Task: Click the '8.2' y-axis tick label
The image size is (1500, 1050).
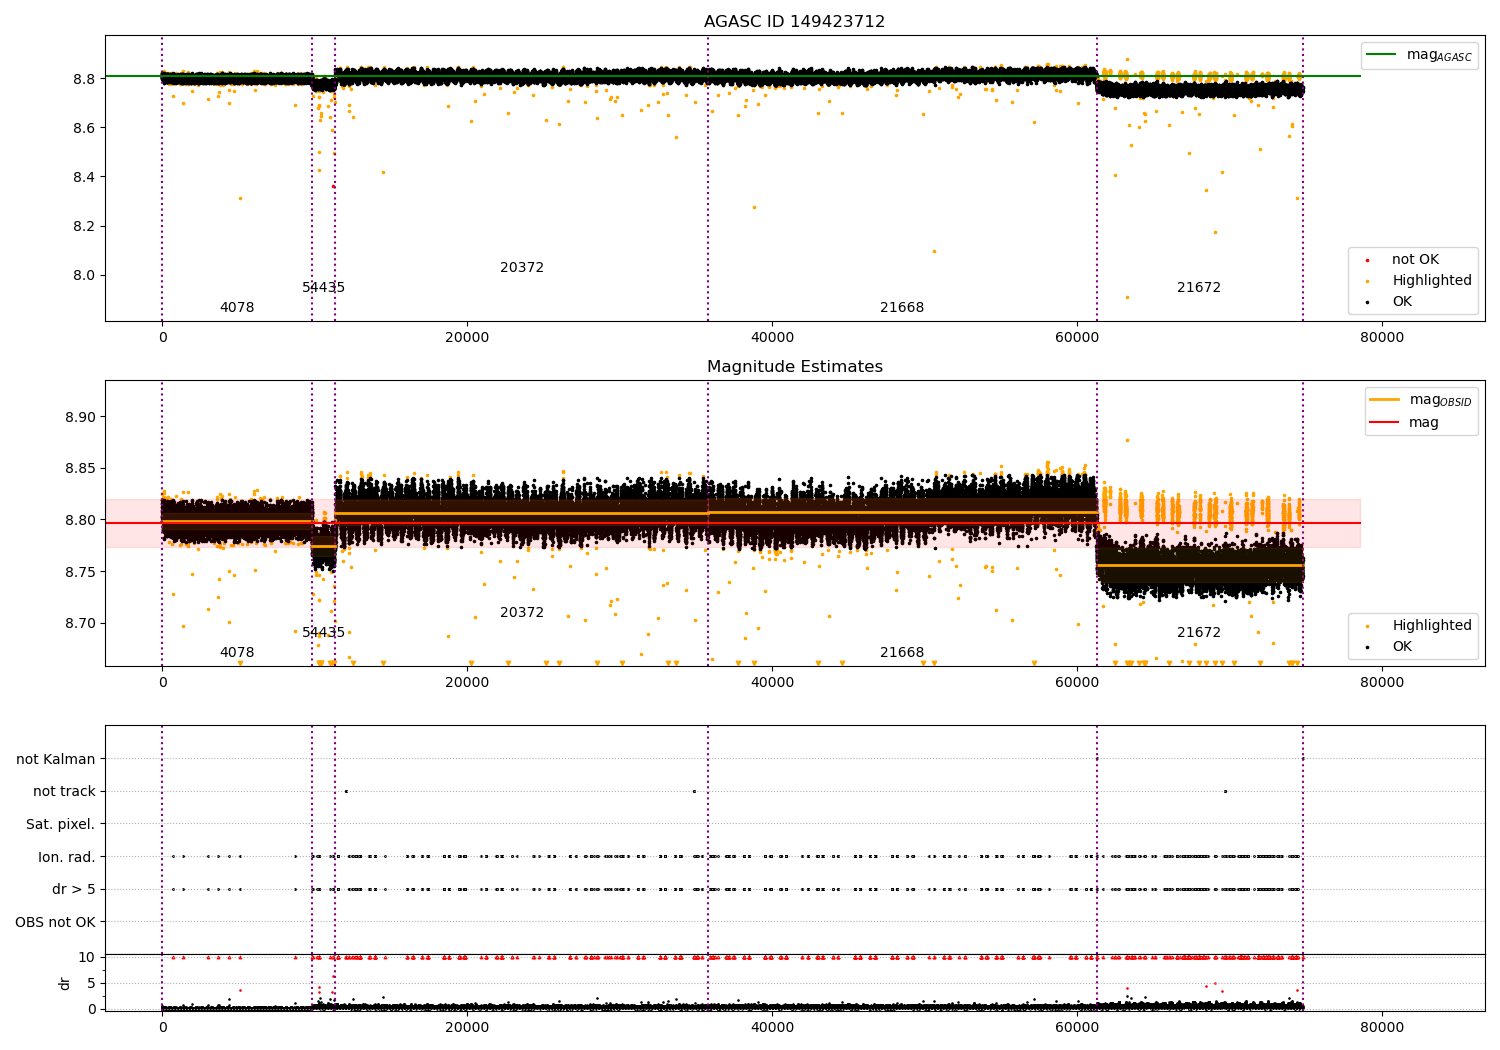Action: tap(84, 227)
